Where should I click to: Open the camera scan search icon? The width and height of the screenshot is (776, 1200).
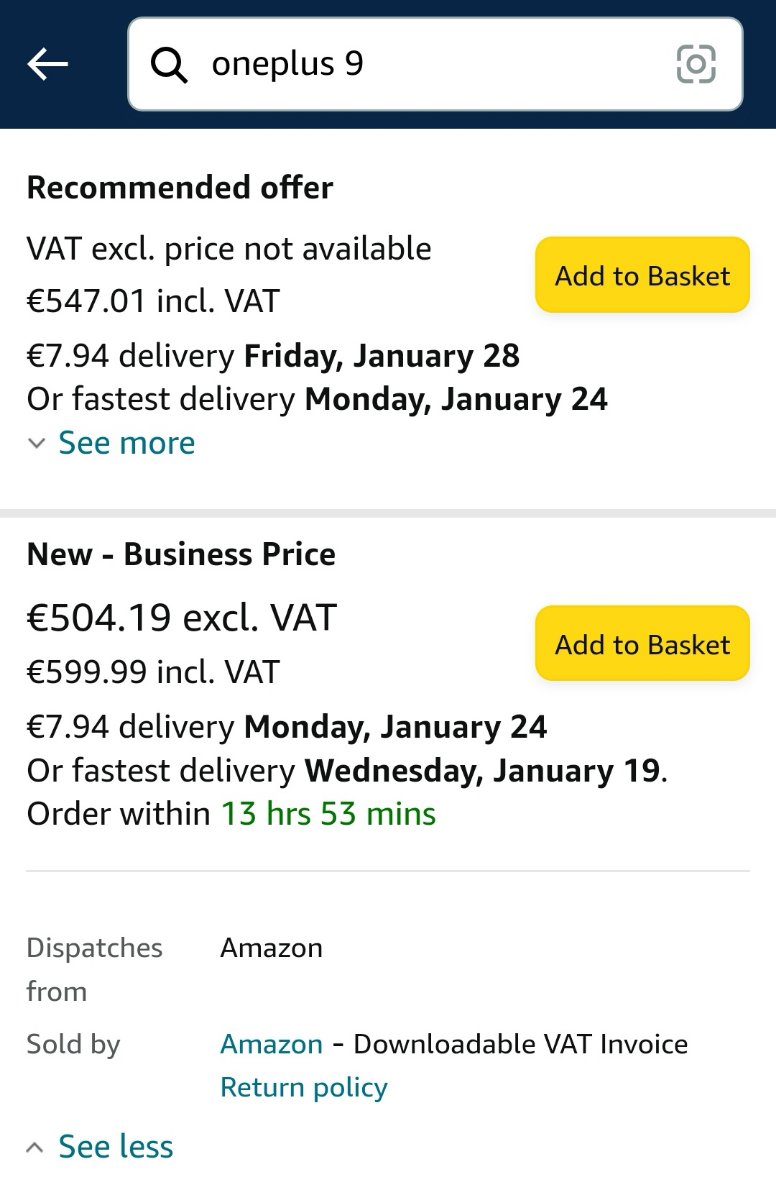coord(696,65)
